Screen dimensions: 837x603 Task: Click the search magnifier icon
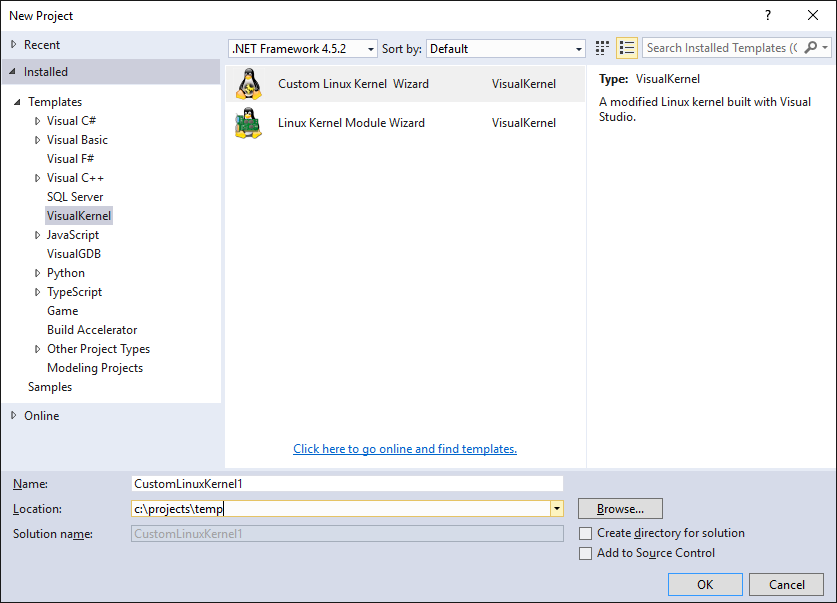pos(811,48)
